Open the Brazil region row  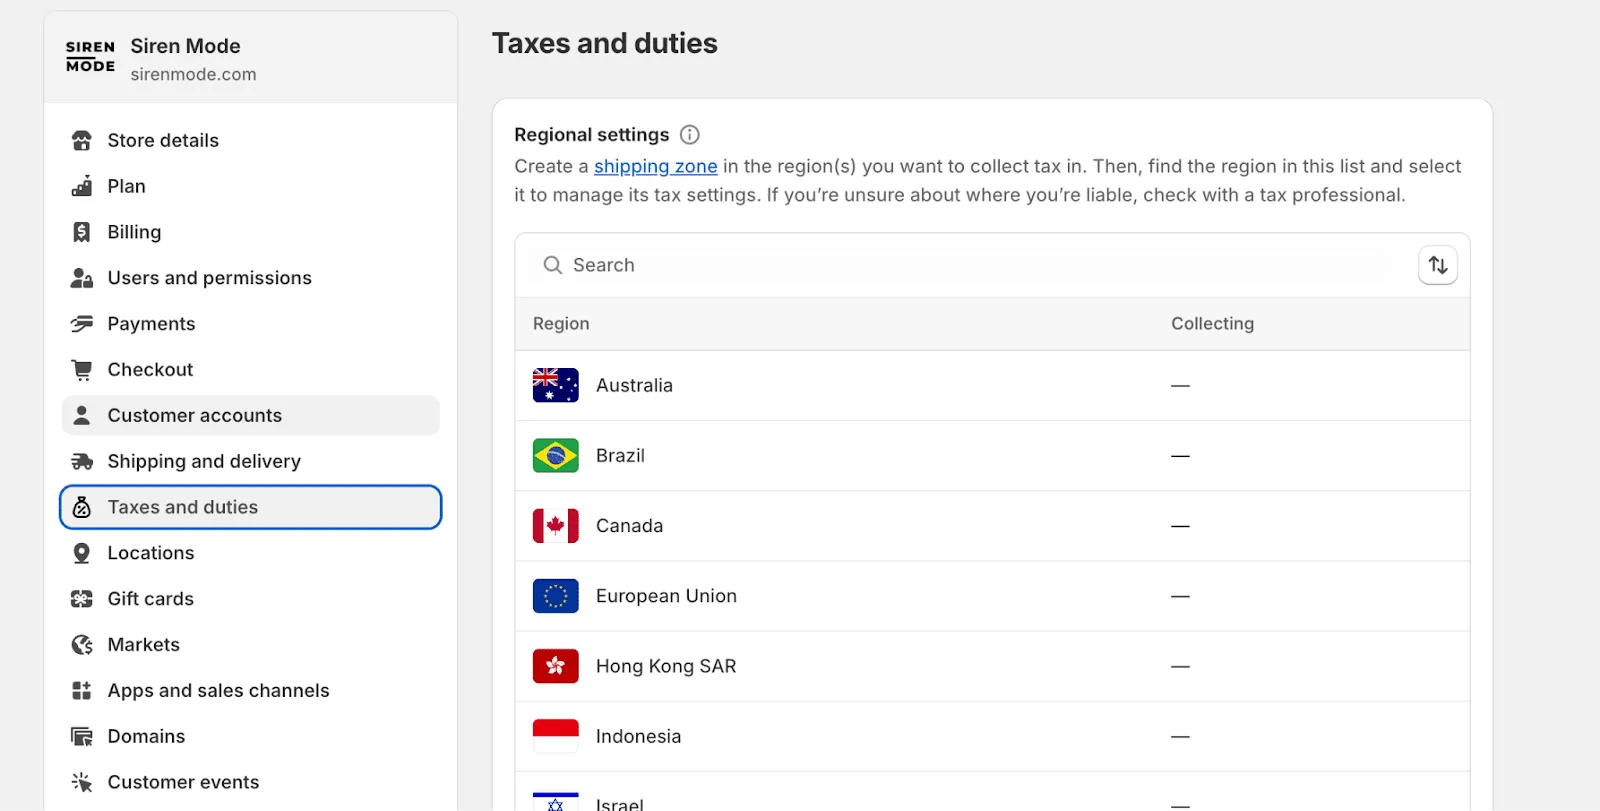(992, 456)
